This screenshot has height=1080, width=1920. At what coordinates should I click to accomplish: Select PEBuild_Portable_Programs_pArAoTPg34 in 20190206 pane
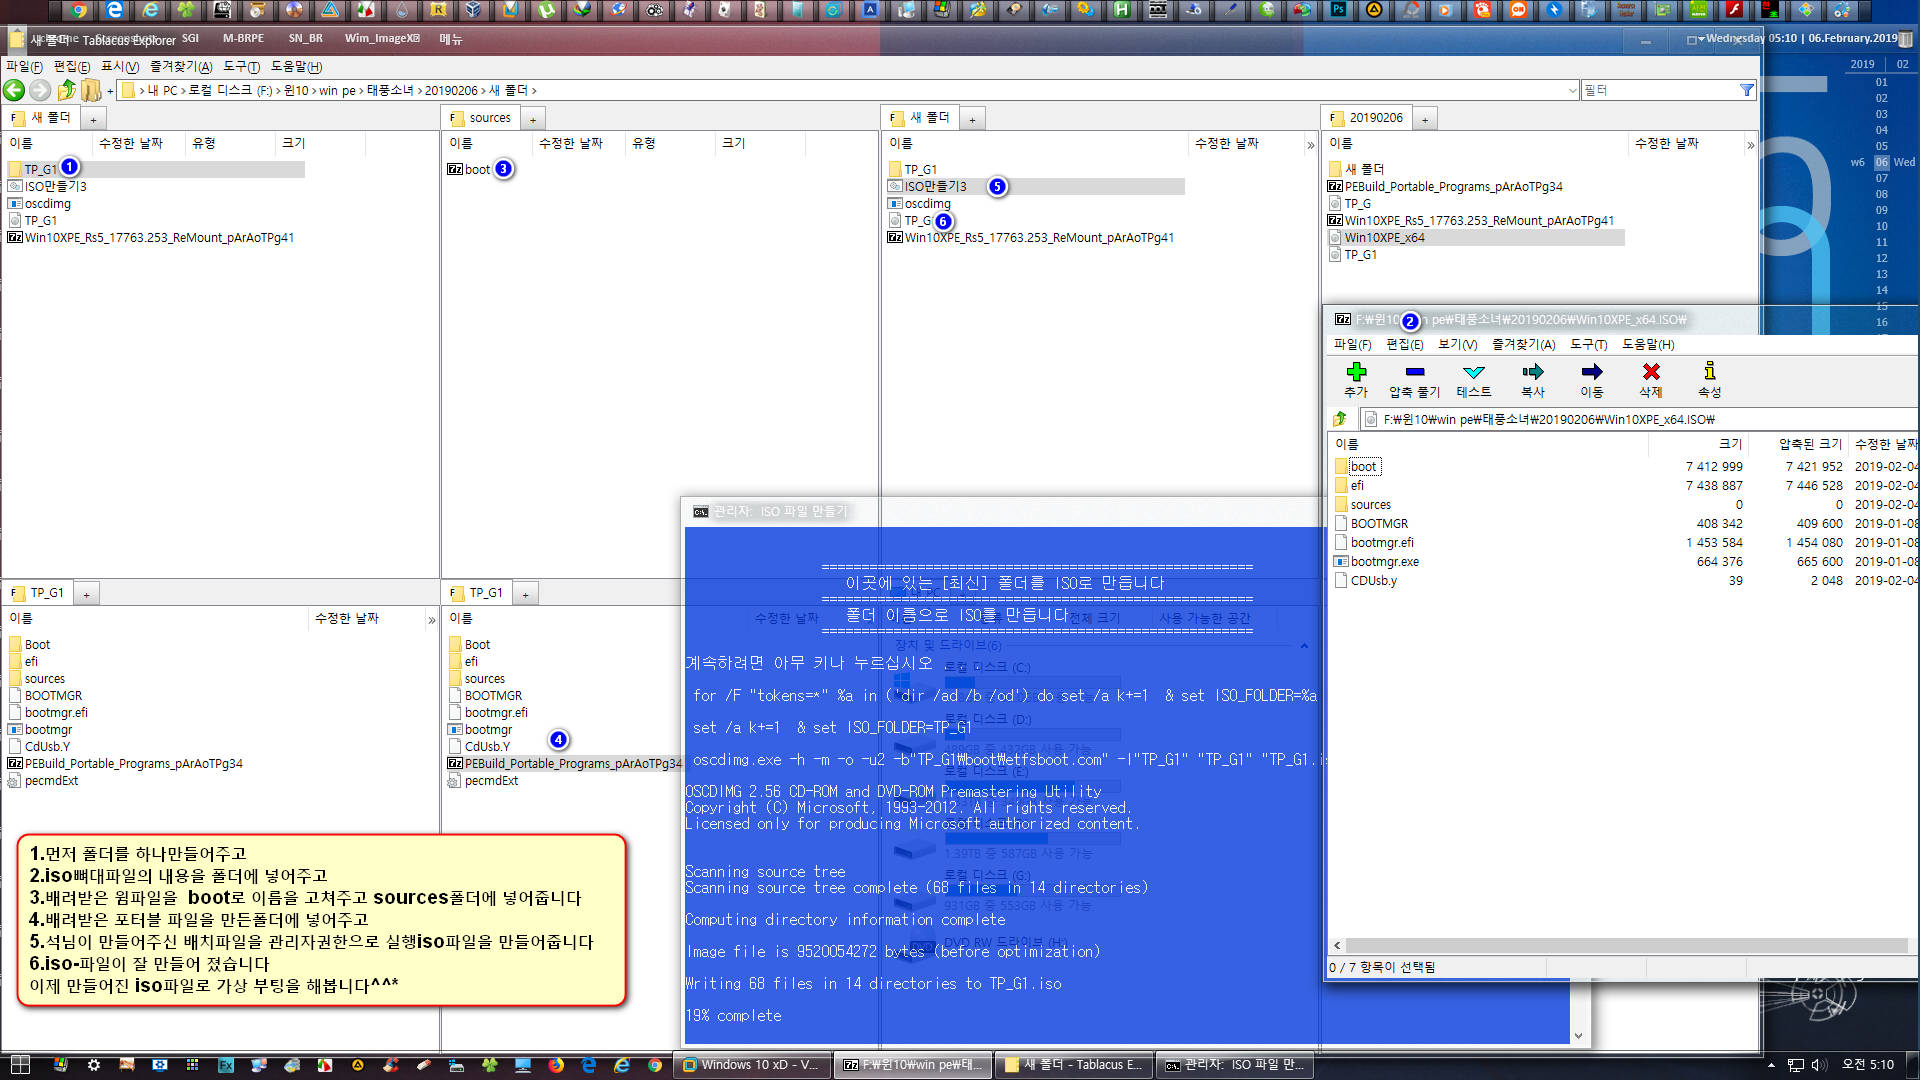1453,187
